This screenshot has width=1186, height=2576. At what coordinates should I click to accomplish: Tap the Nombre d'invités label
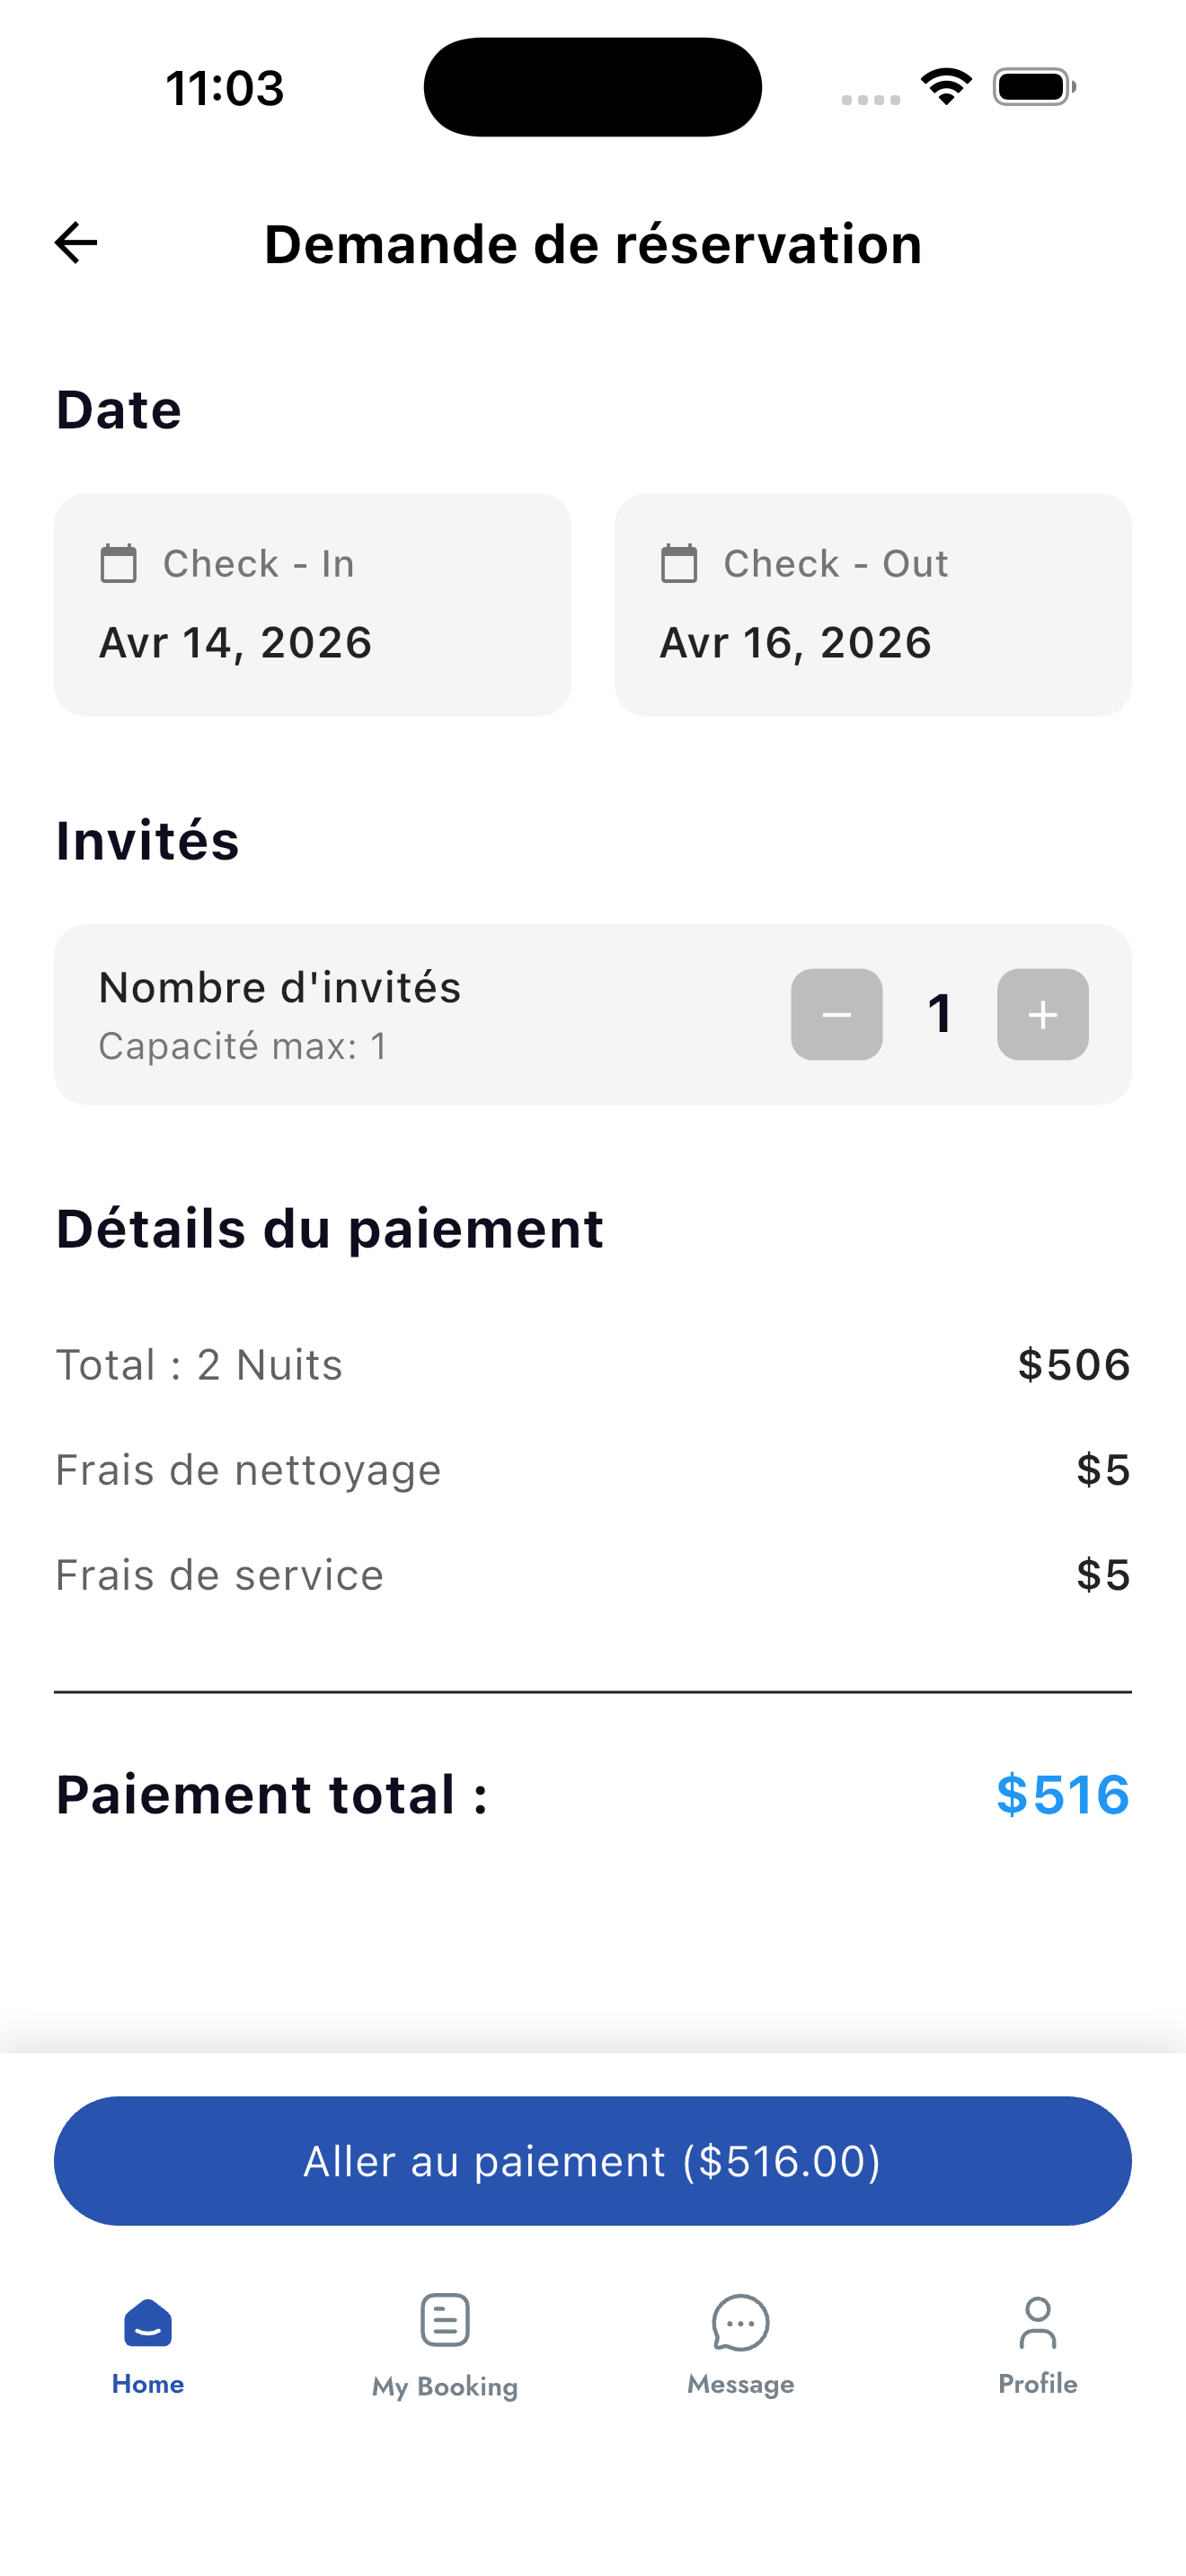(x=280, y=988)
